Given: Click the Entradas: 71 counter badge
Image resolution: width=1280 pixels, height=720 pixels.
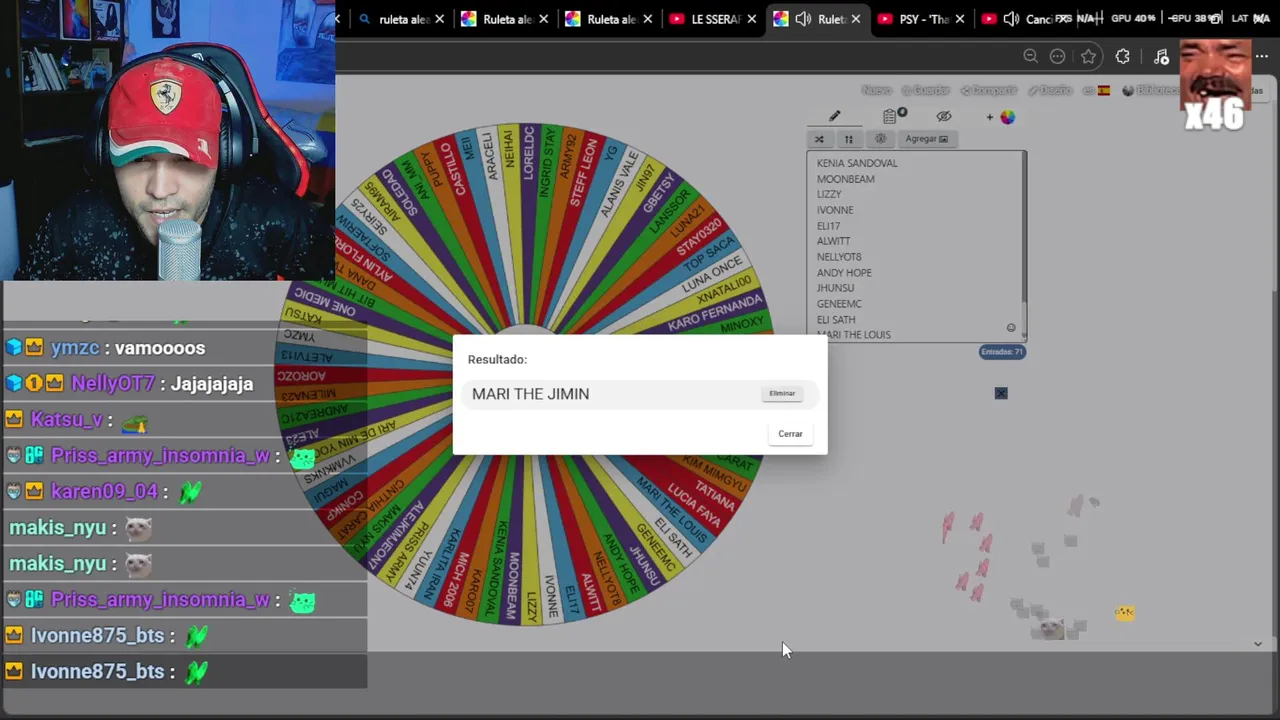Looking at the screenshot, I should [1002, 352].
